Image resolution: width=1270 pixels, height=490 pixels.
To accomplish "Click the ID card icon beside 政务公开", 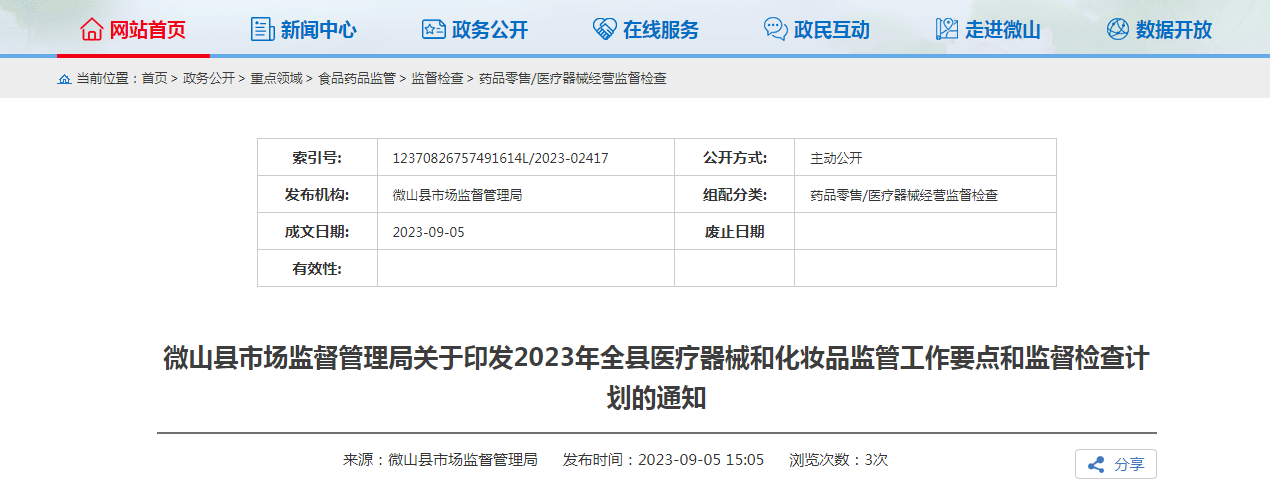I will (433, 29).
